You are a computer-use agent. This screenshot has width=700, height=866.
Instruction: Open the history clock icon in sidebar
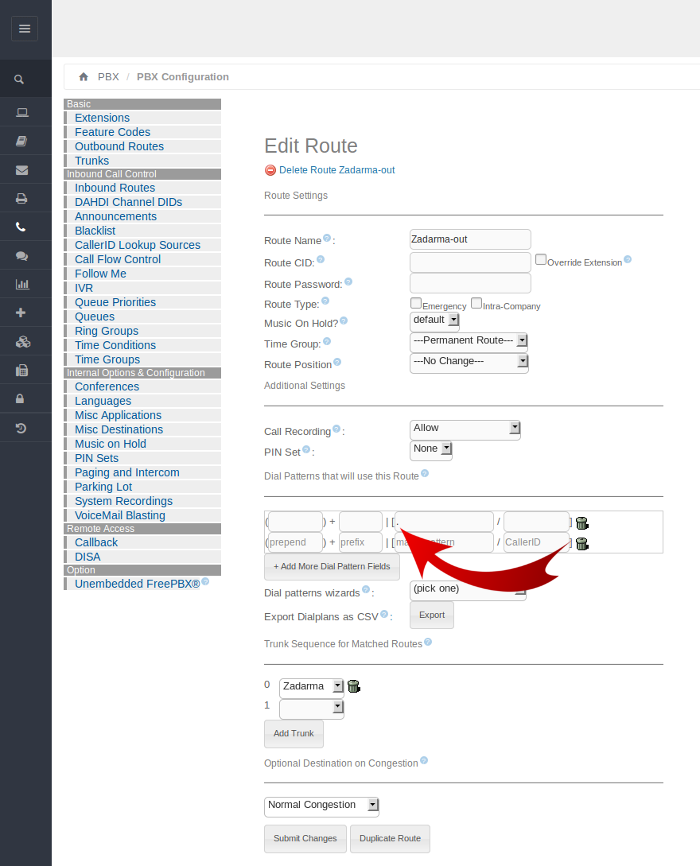[21, 428]
